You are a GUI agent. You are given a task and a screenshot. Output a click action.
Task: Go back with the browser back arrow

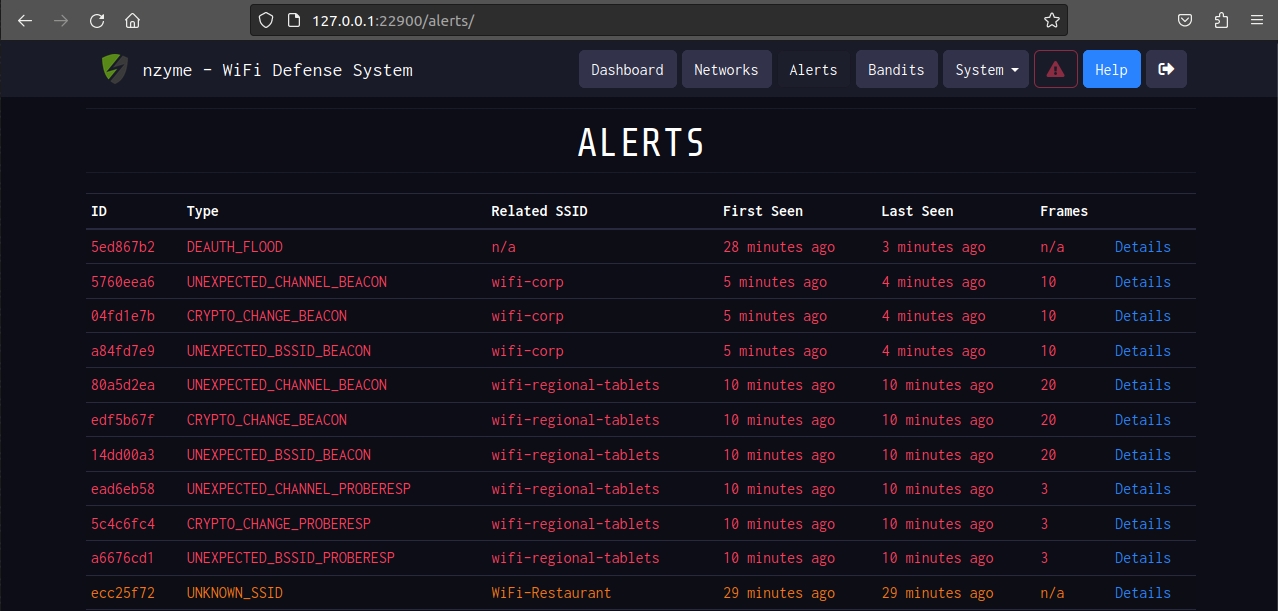(x=26, y=20)
